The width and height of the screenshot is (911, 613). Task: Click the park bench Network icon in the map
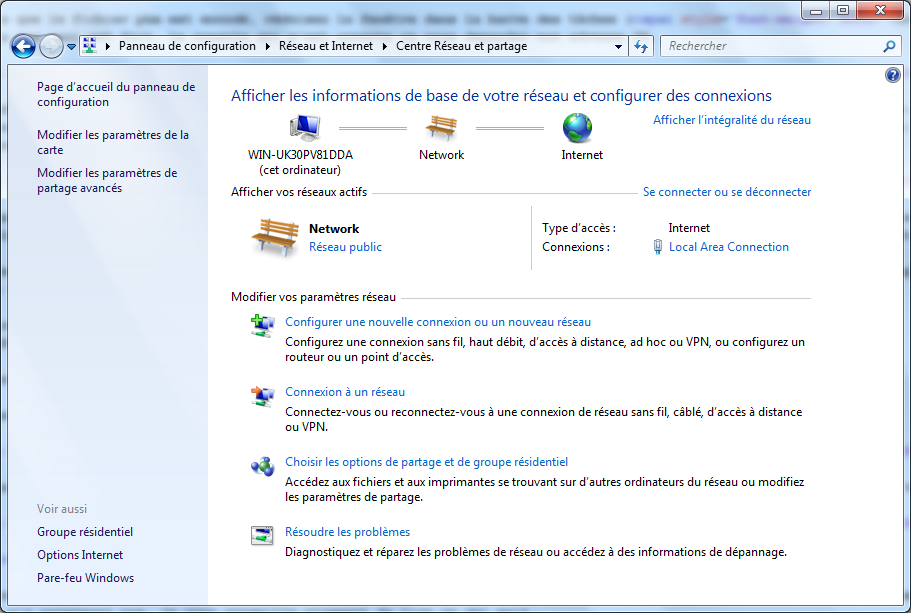pos(441,127)
